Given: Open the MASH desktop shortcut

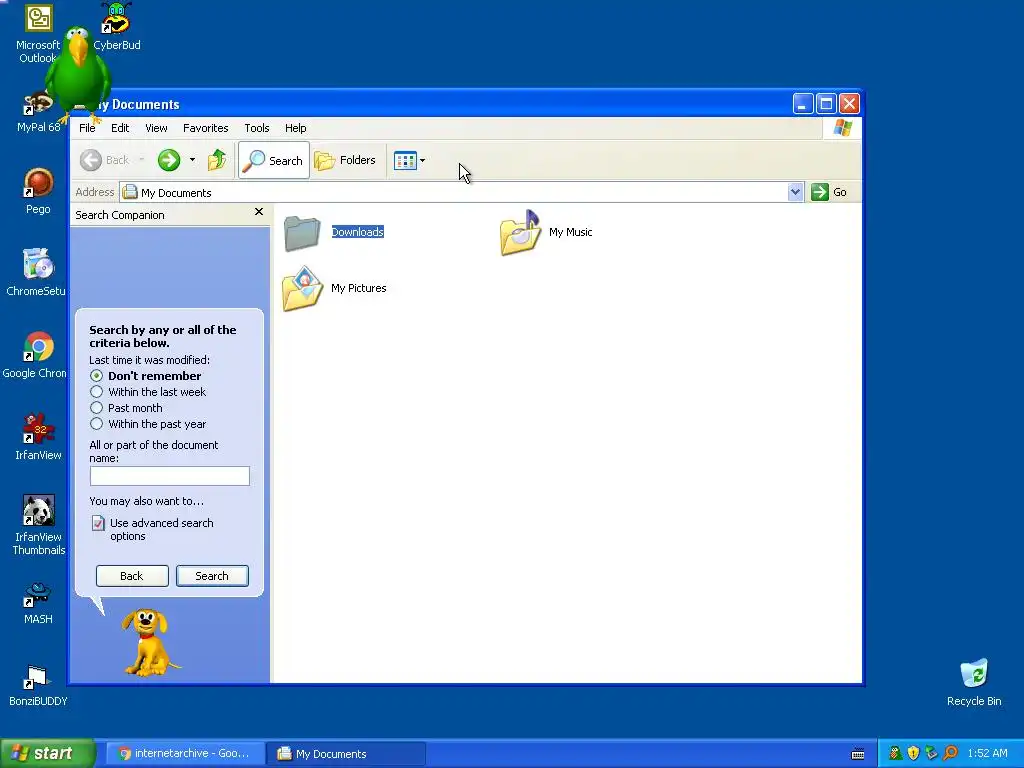Looking at the screenshot, I should tap(38, 603).
